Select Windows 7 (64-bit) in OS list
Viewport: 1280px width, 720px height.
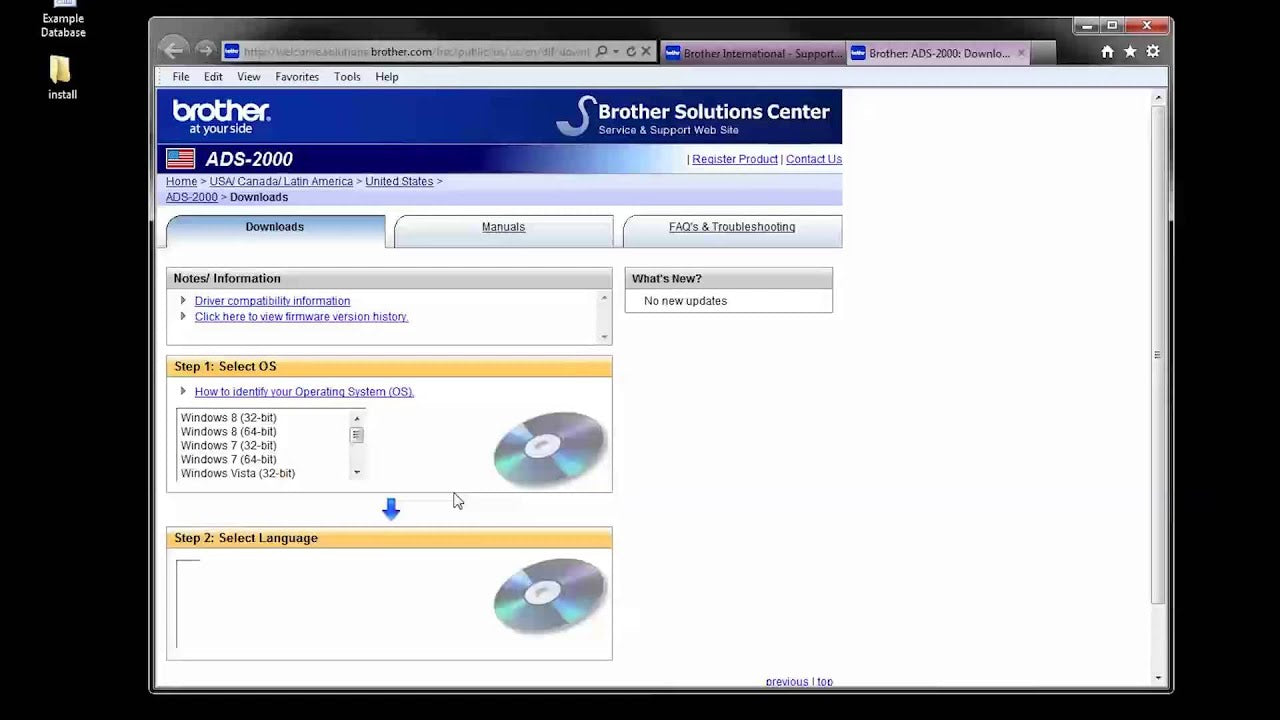[229, 460]
